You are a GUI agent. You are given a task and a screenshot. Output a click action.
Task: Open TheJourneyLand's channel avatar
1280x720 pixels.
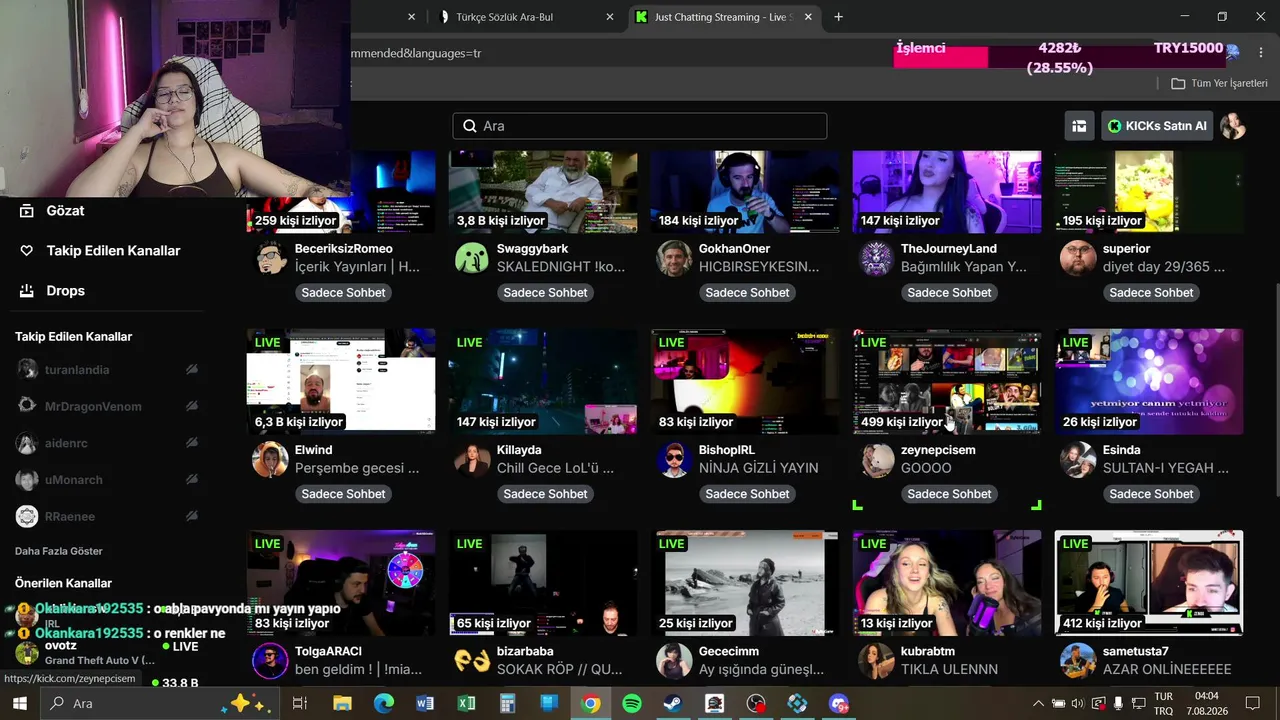point(876,258)
